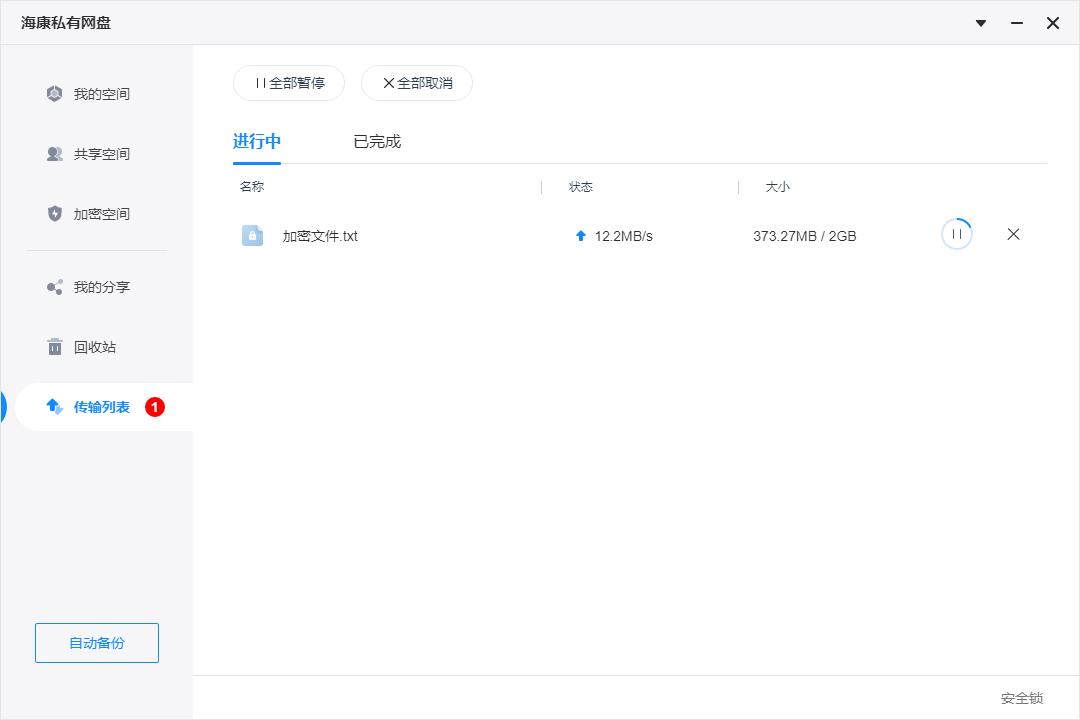The image size is (1080, 720).
Task: Click the circular upload progress indicator
Action: [x=957, y=233]
